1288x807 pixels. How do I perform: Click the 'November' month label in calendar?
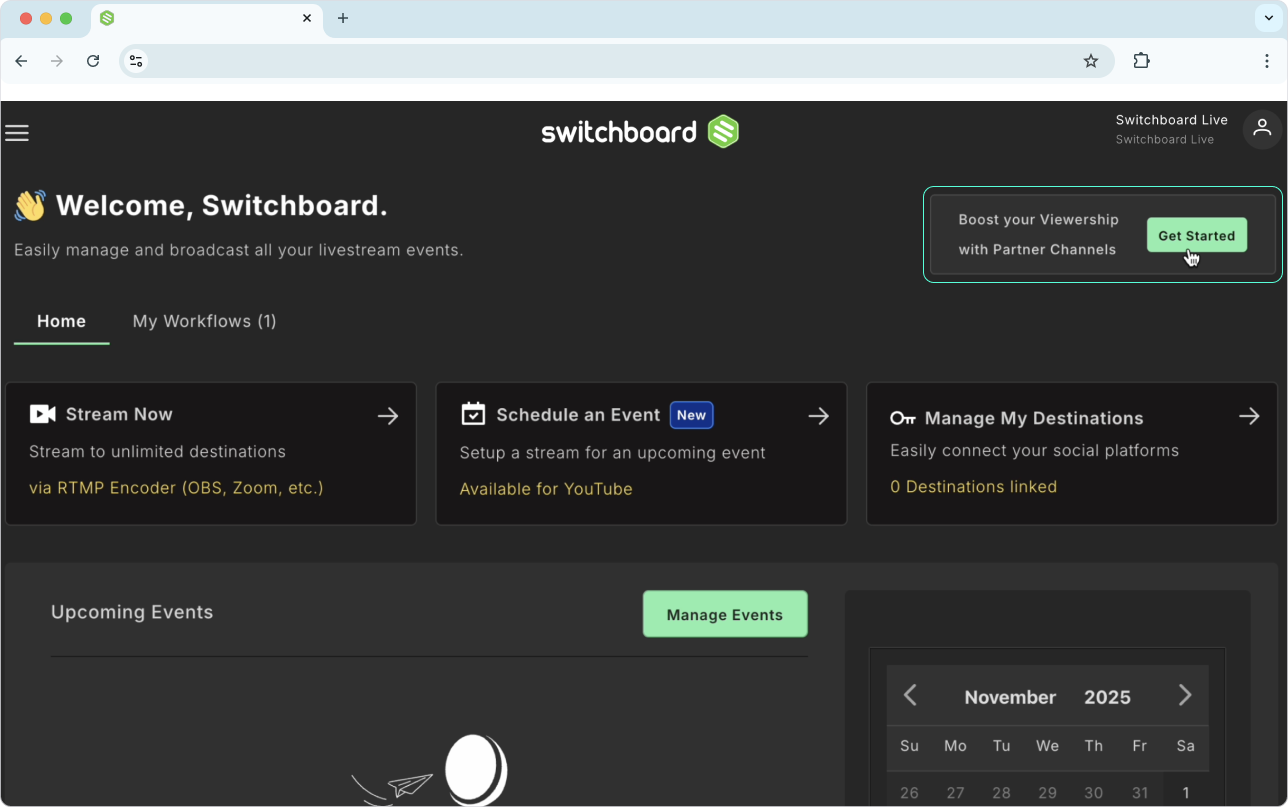pyautogui.click(x=1010, y=697)
